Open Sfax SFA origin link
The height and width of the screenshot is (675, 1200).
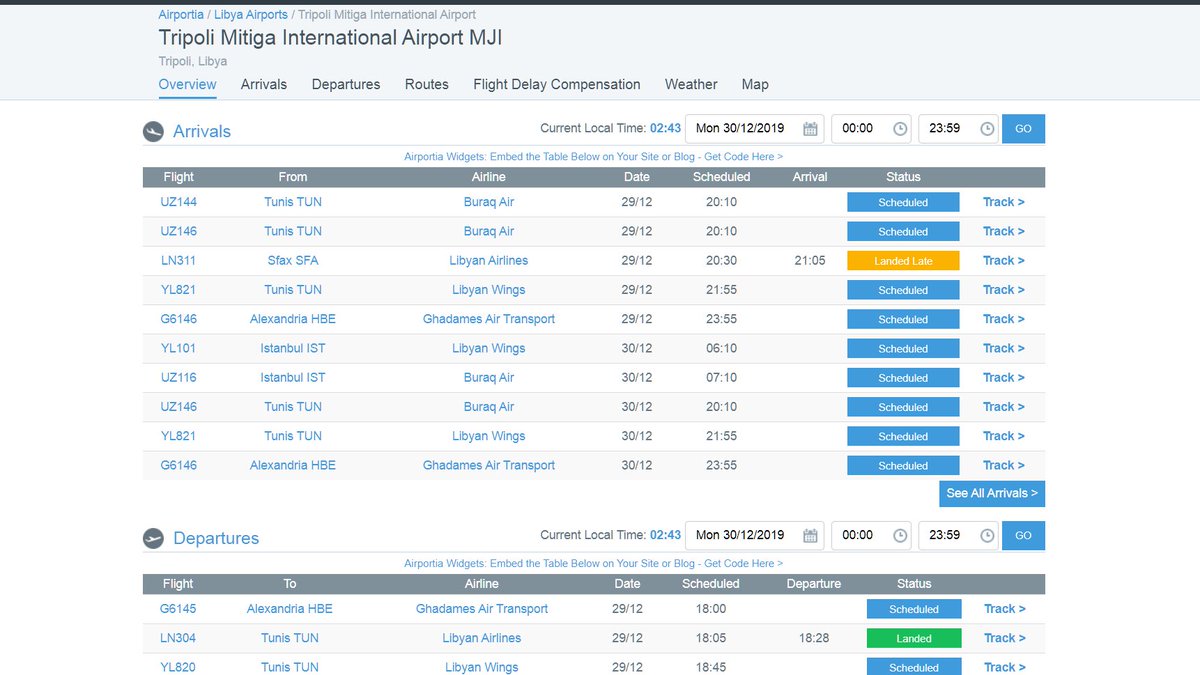(x=293, y=261)
